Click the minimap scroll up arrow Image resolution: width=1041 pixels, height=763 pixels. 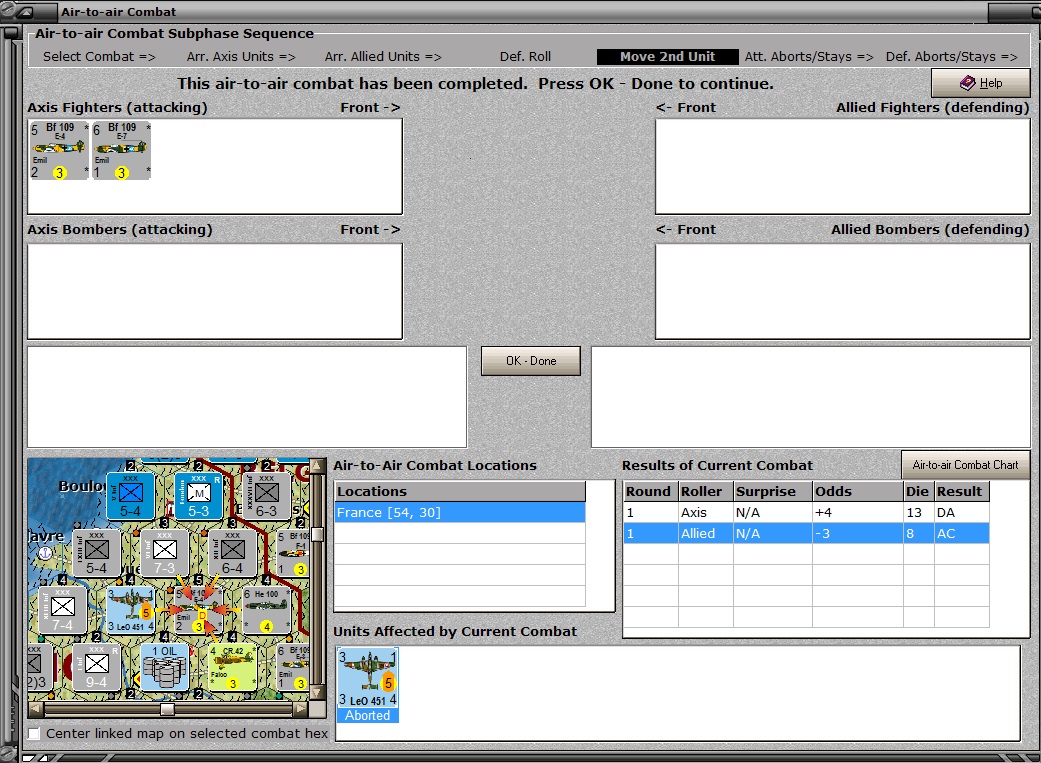(317, 466)
